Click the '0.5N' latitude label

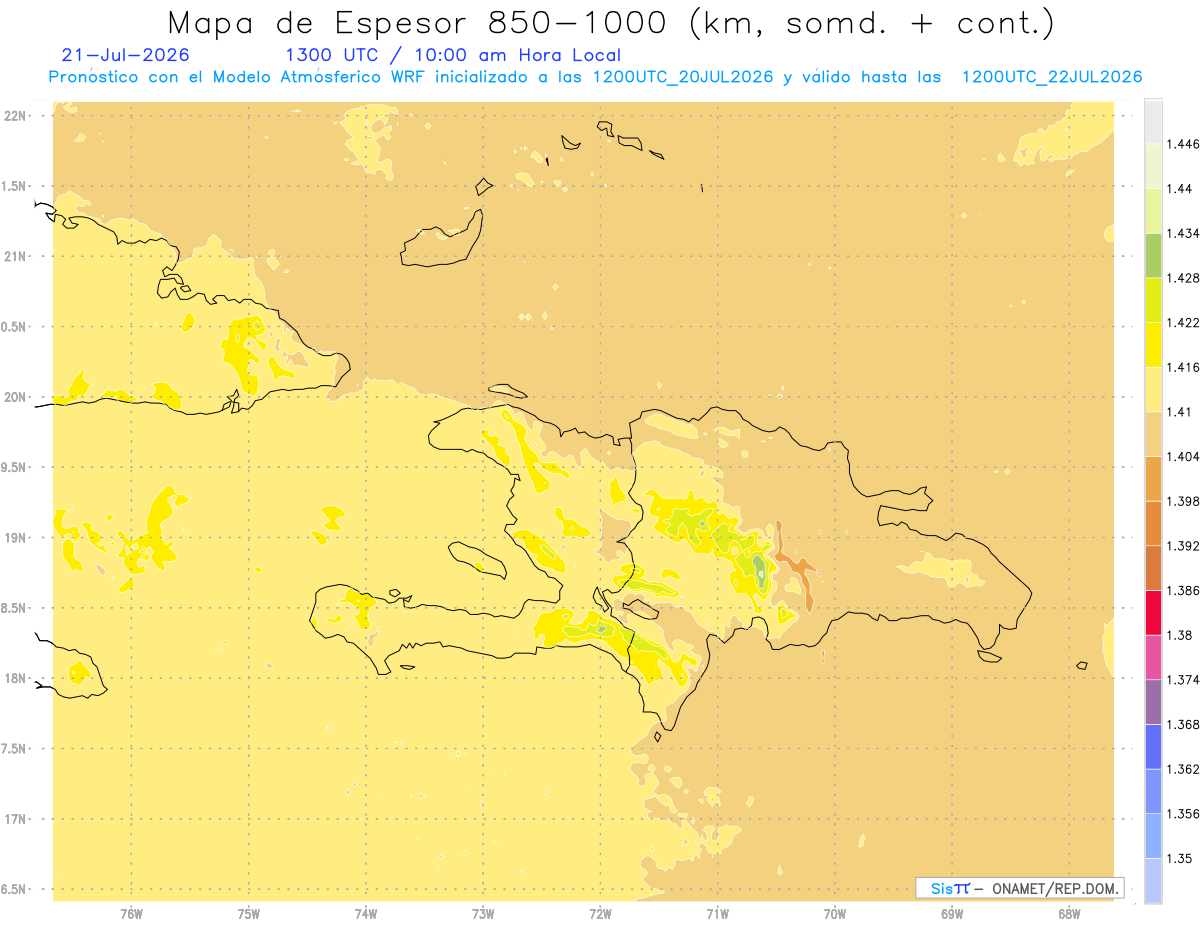pyautogui.click(x=15, y=327)
